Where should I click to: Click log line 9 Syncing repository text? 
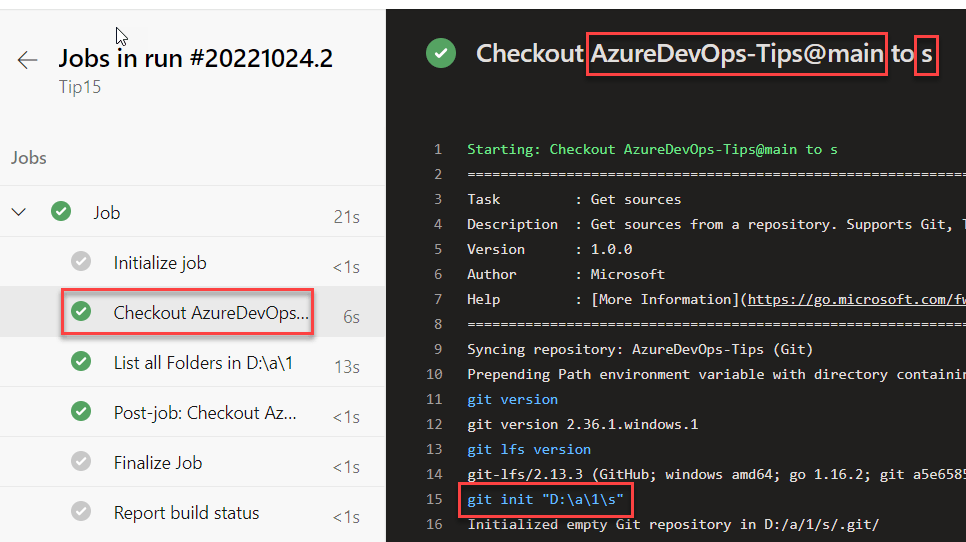[640, 349]
